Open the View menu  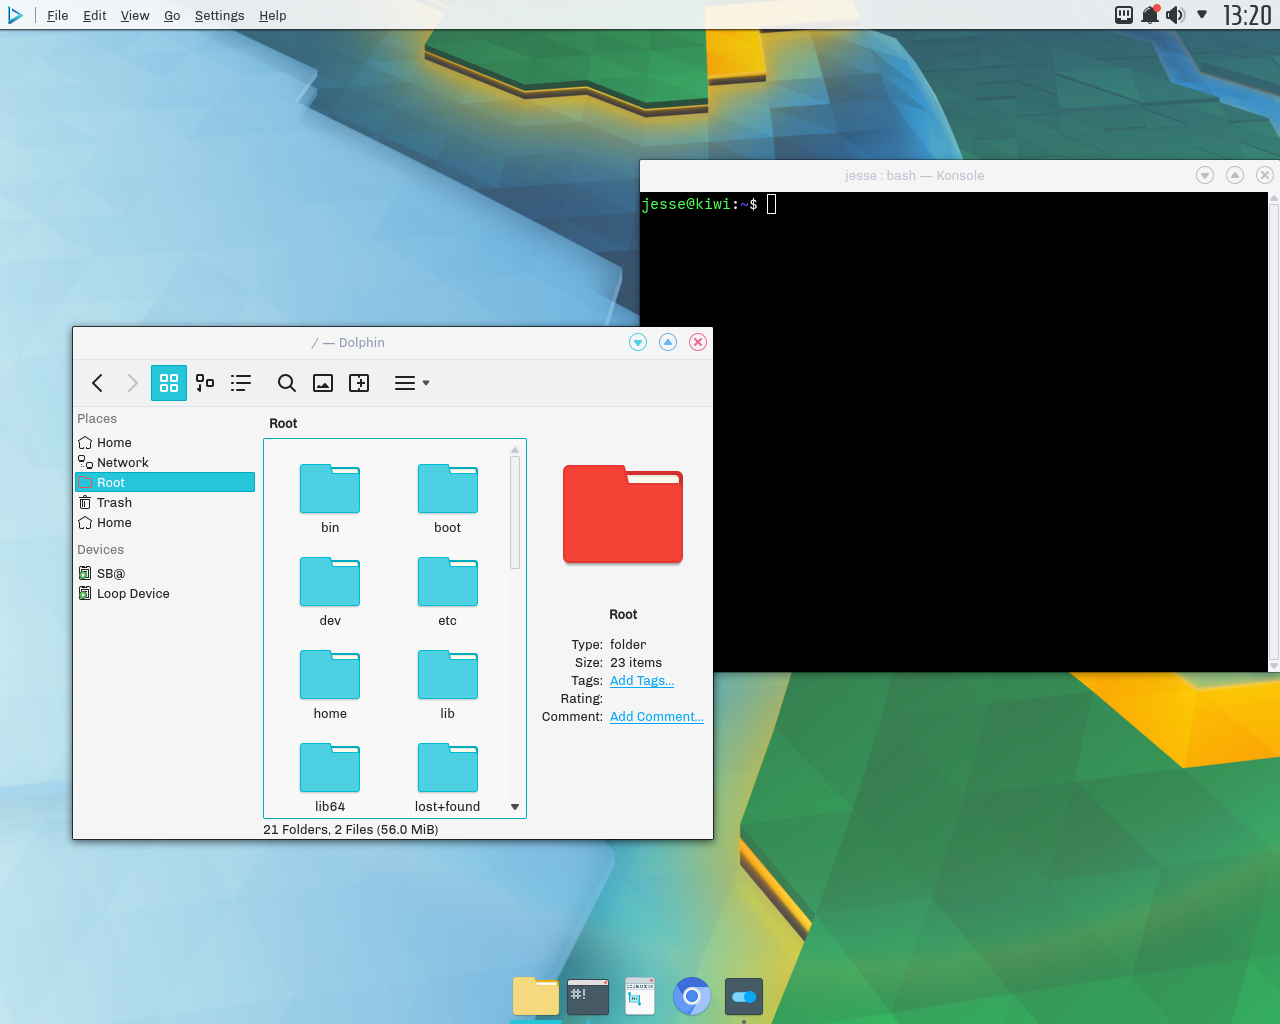click(135, 15)
